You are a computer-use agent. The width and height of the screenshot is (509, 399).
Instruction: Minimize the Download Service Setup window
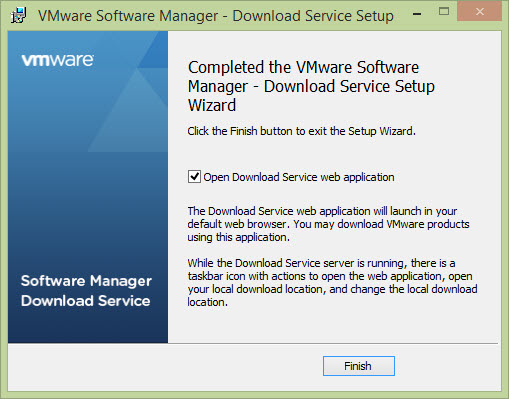point(417,14)
